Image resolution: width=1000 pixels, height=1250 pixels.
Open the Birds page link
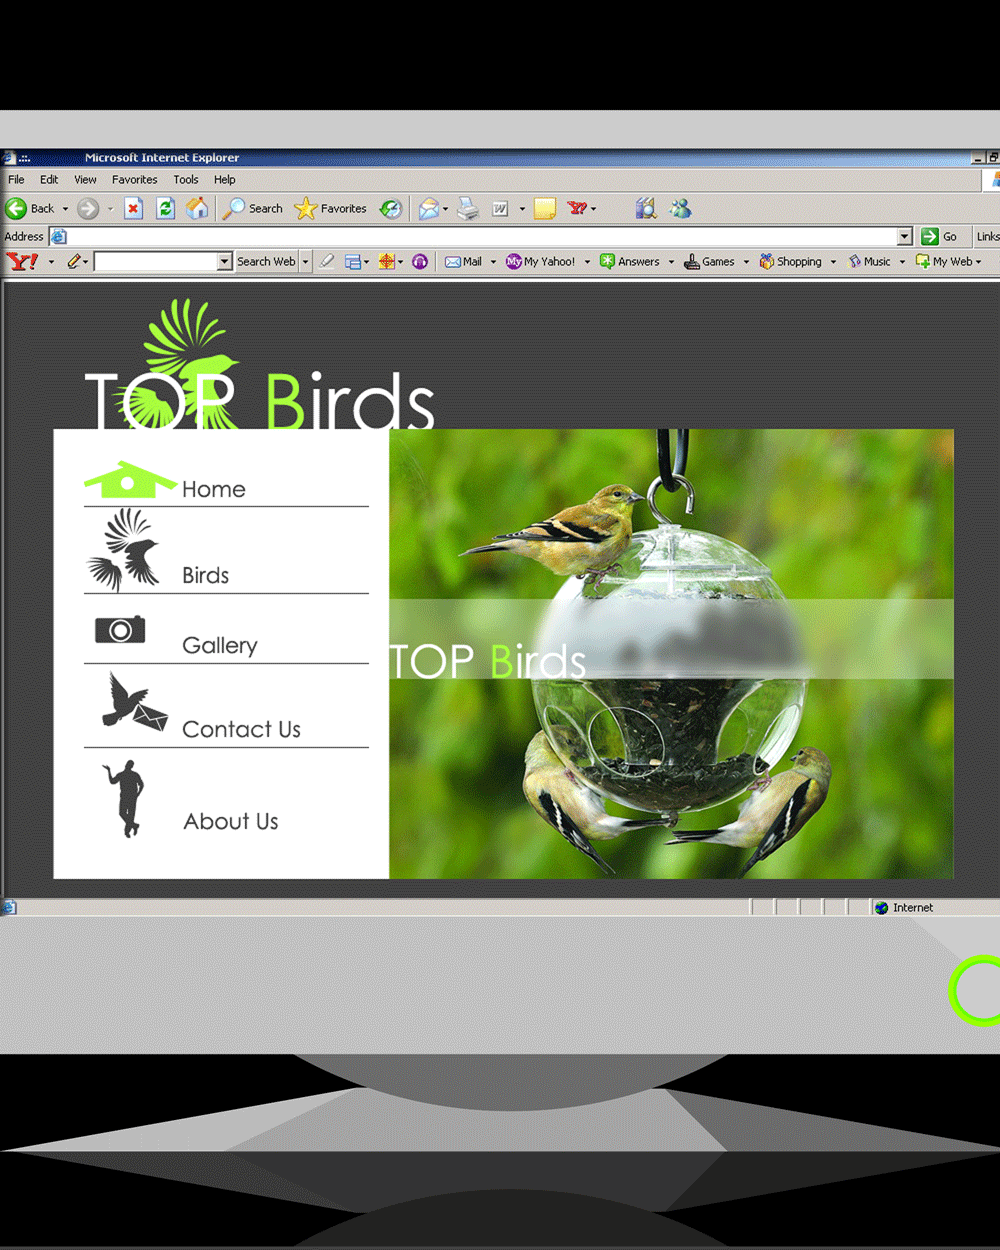tap(206, 575)
